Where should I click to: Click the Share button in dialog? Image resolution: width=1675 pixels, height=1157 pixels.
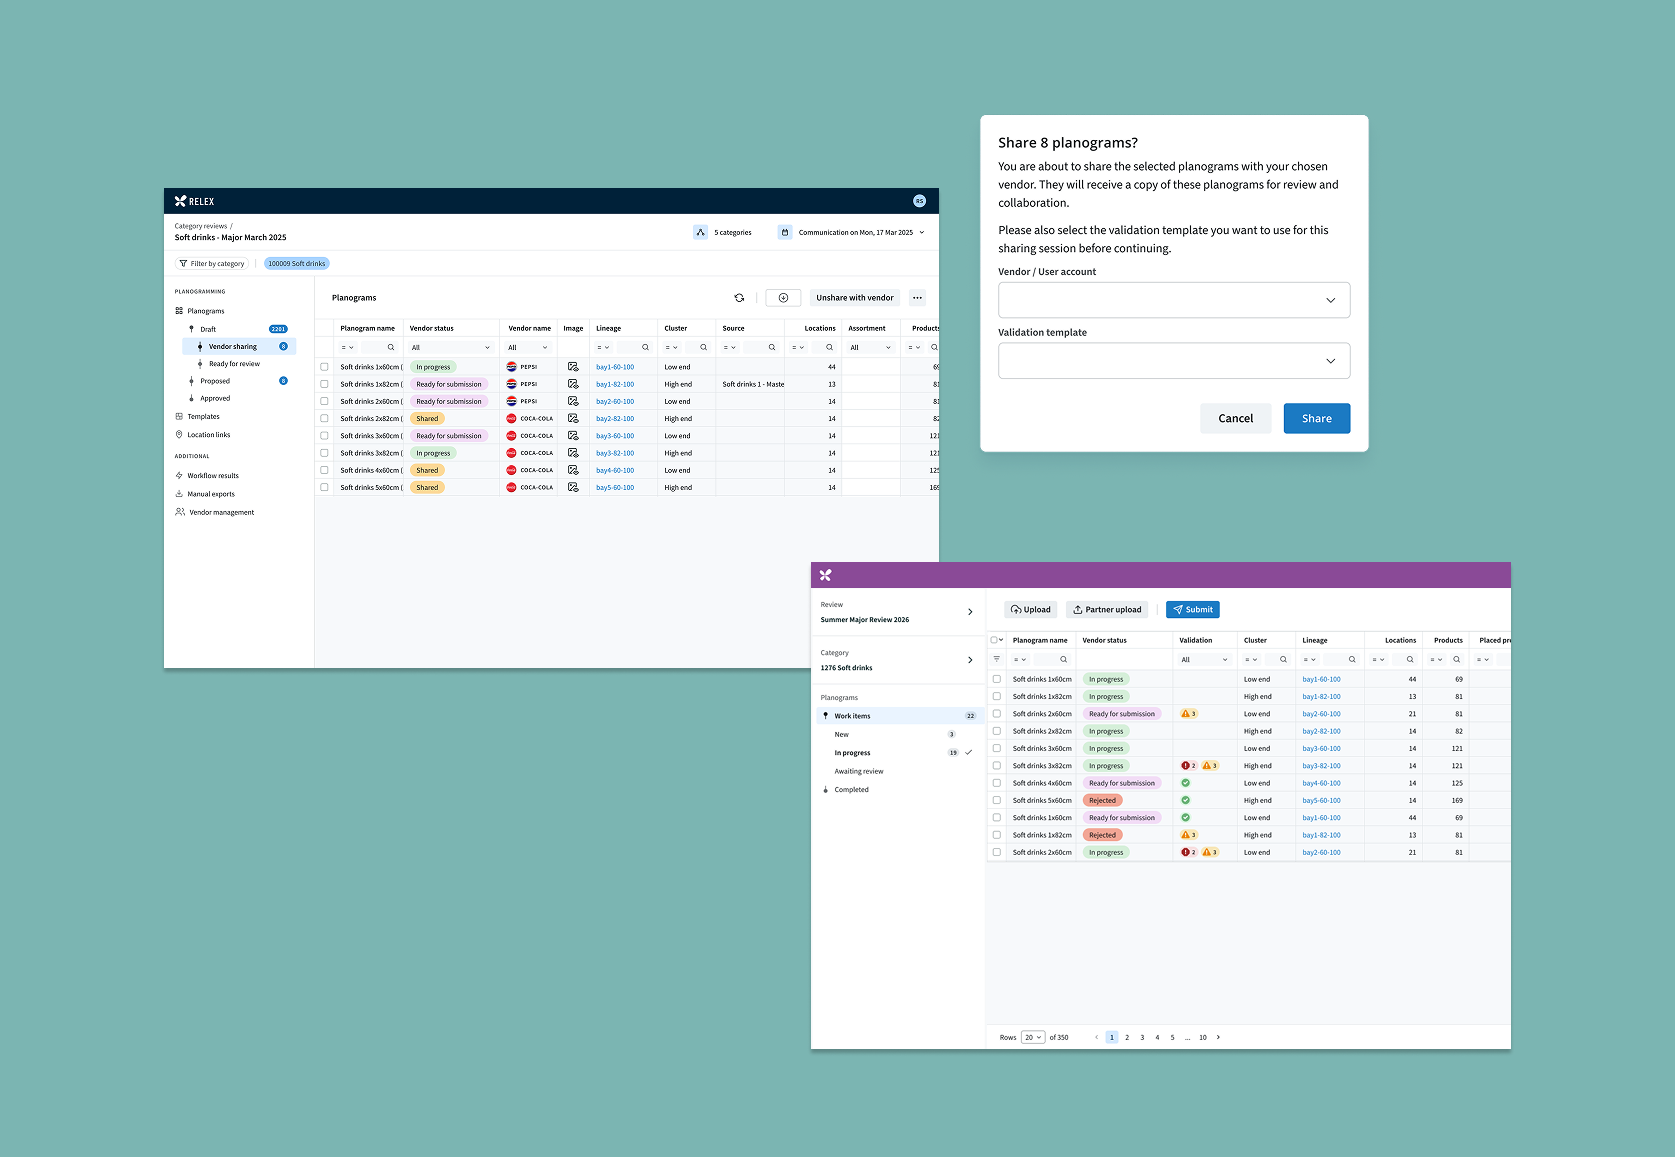point(1317,418)
